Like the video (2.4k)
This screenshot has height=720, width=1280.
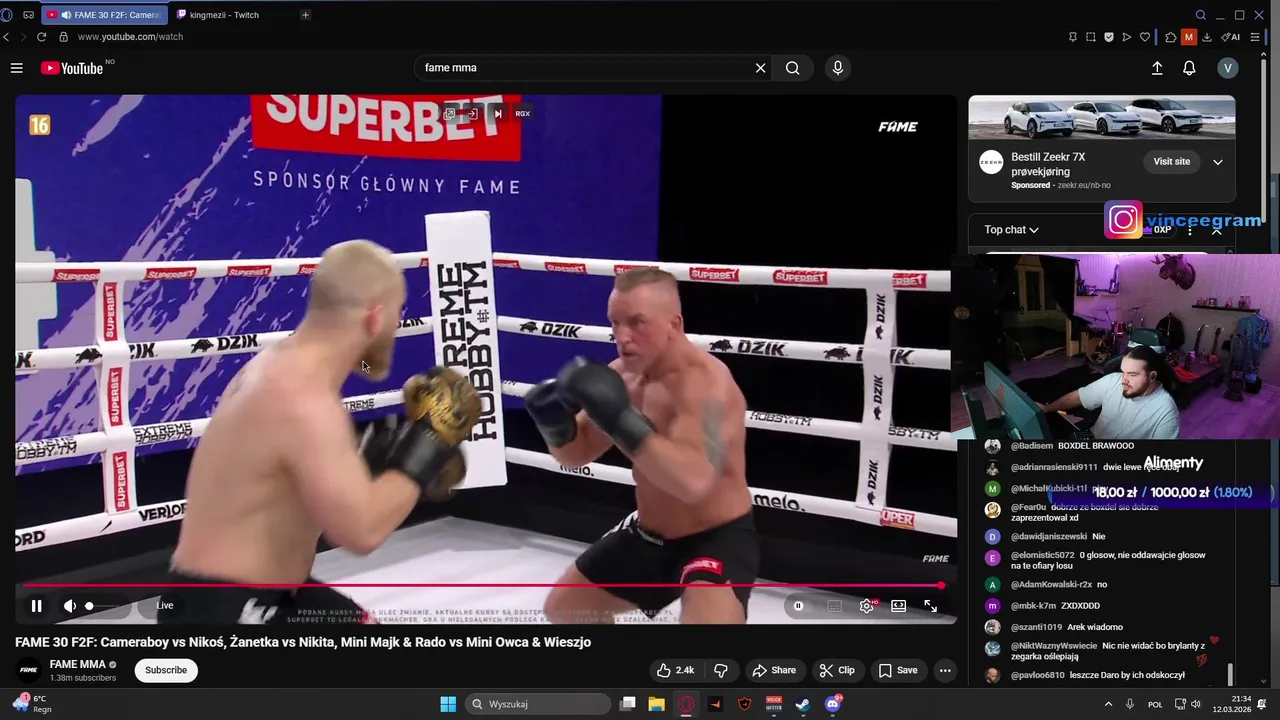675,670
